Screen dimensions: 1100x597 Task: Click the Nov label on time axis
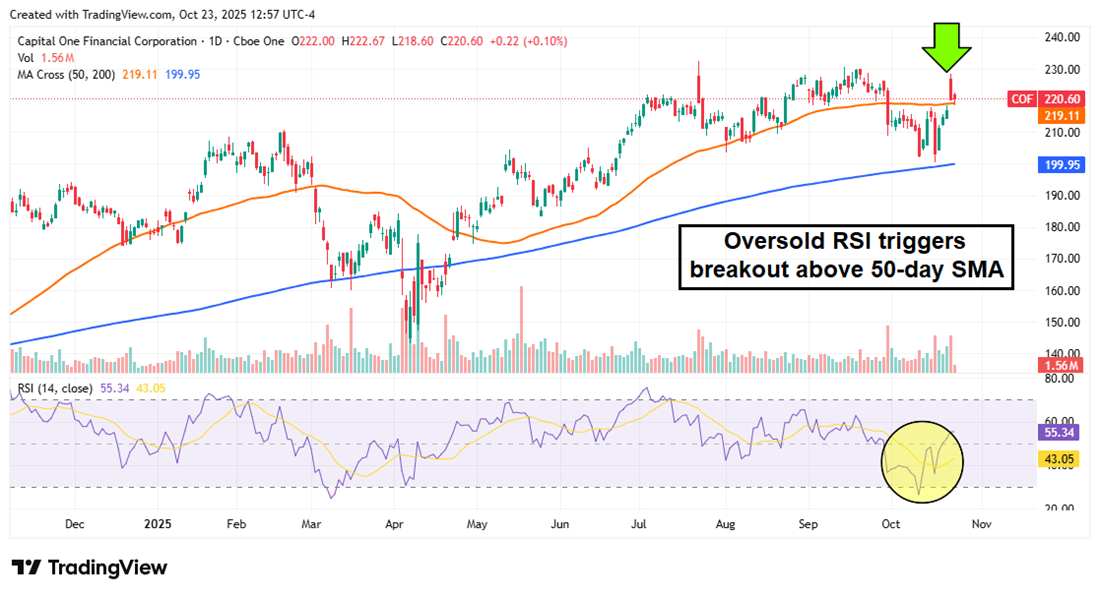point(981,524)
